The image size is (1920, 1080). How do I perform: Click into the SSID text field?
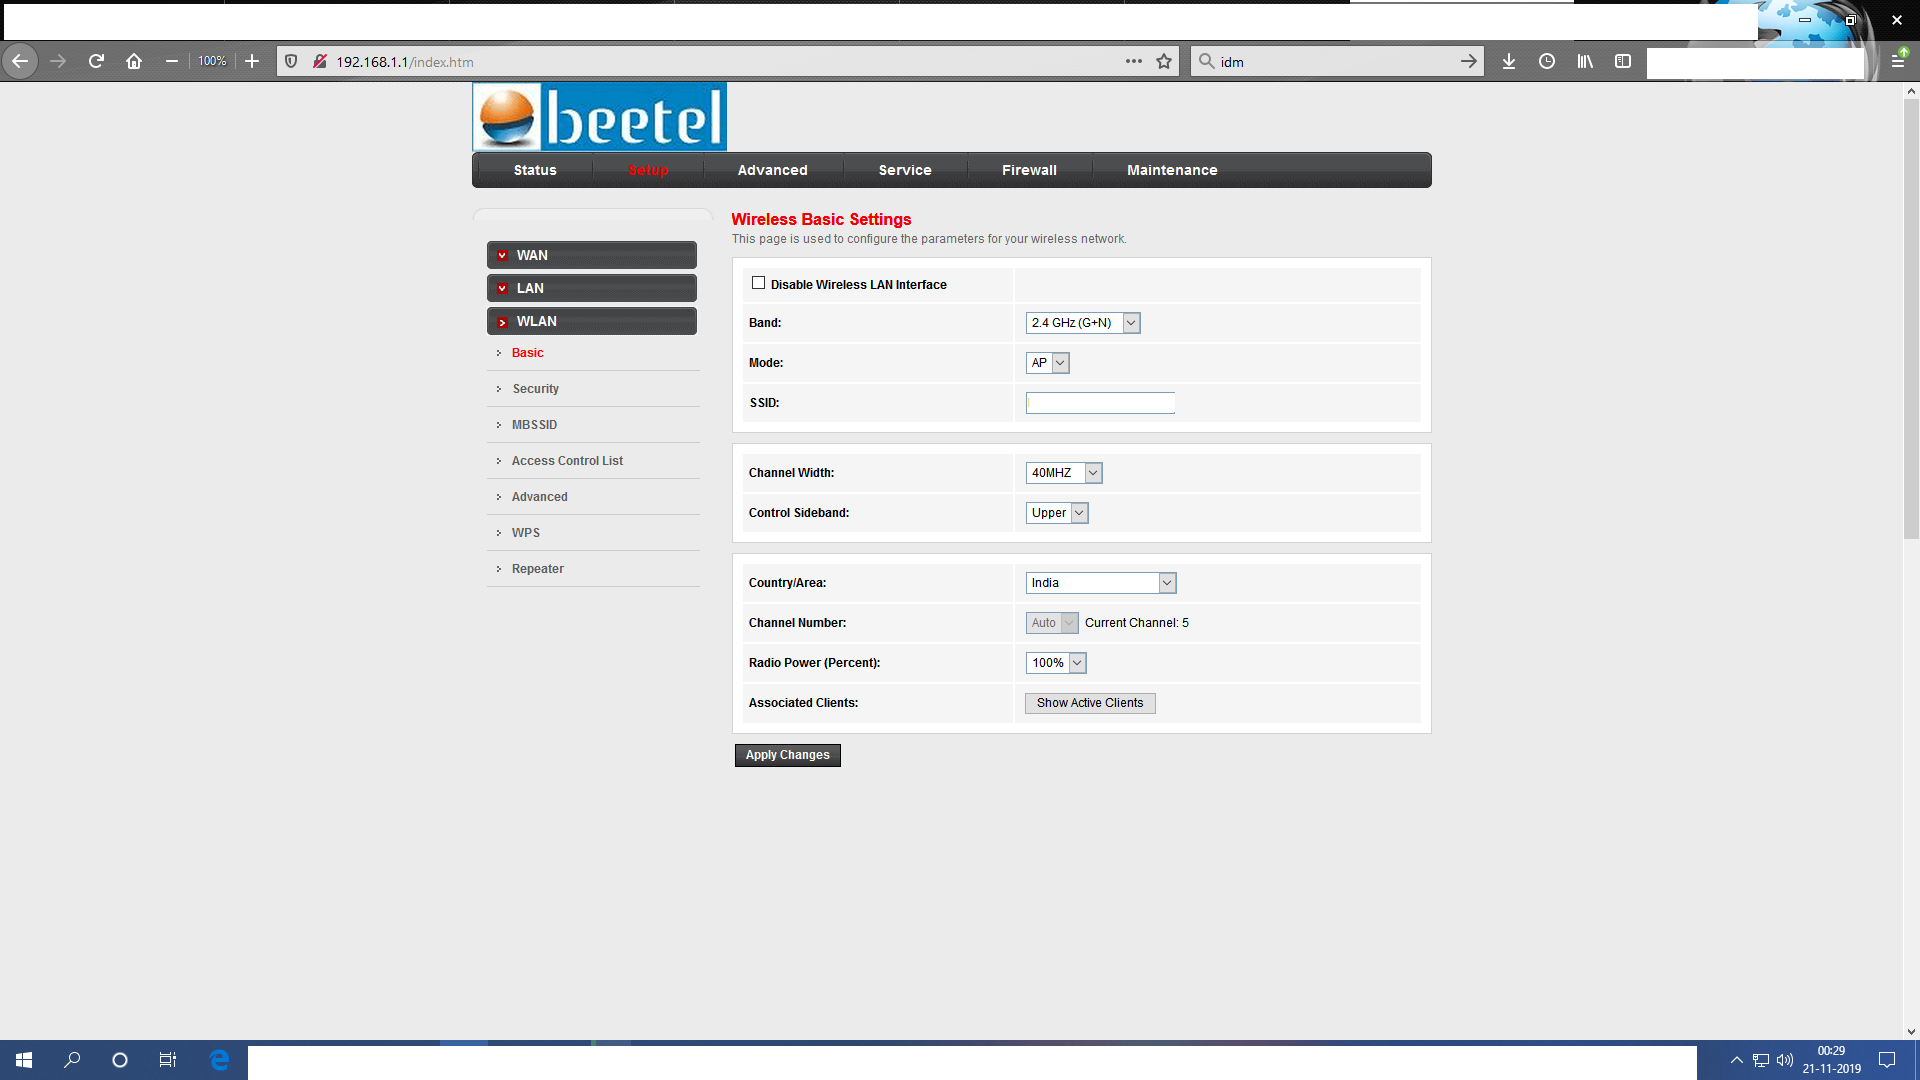(1100, 403)
